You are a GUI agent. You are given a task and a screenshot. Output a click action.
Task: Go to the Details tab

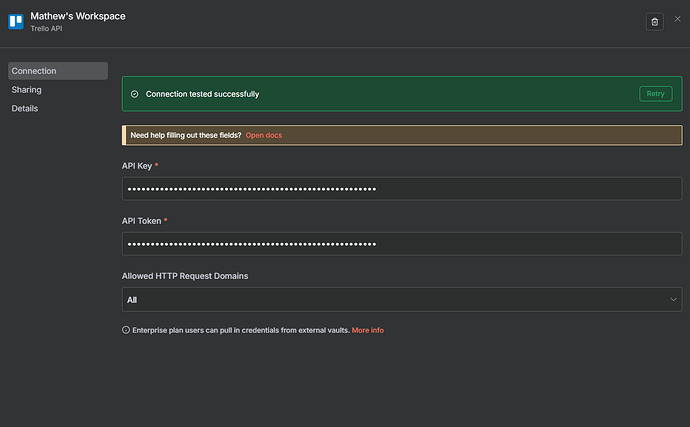click(25, 108)
